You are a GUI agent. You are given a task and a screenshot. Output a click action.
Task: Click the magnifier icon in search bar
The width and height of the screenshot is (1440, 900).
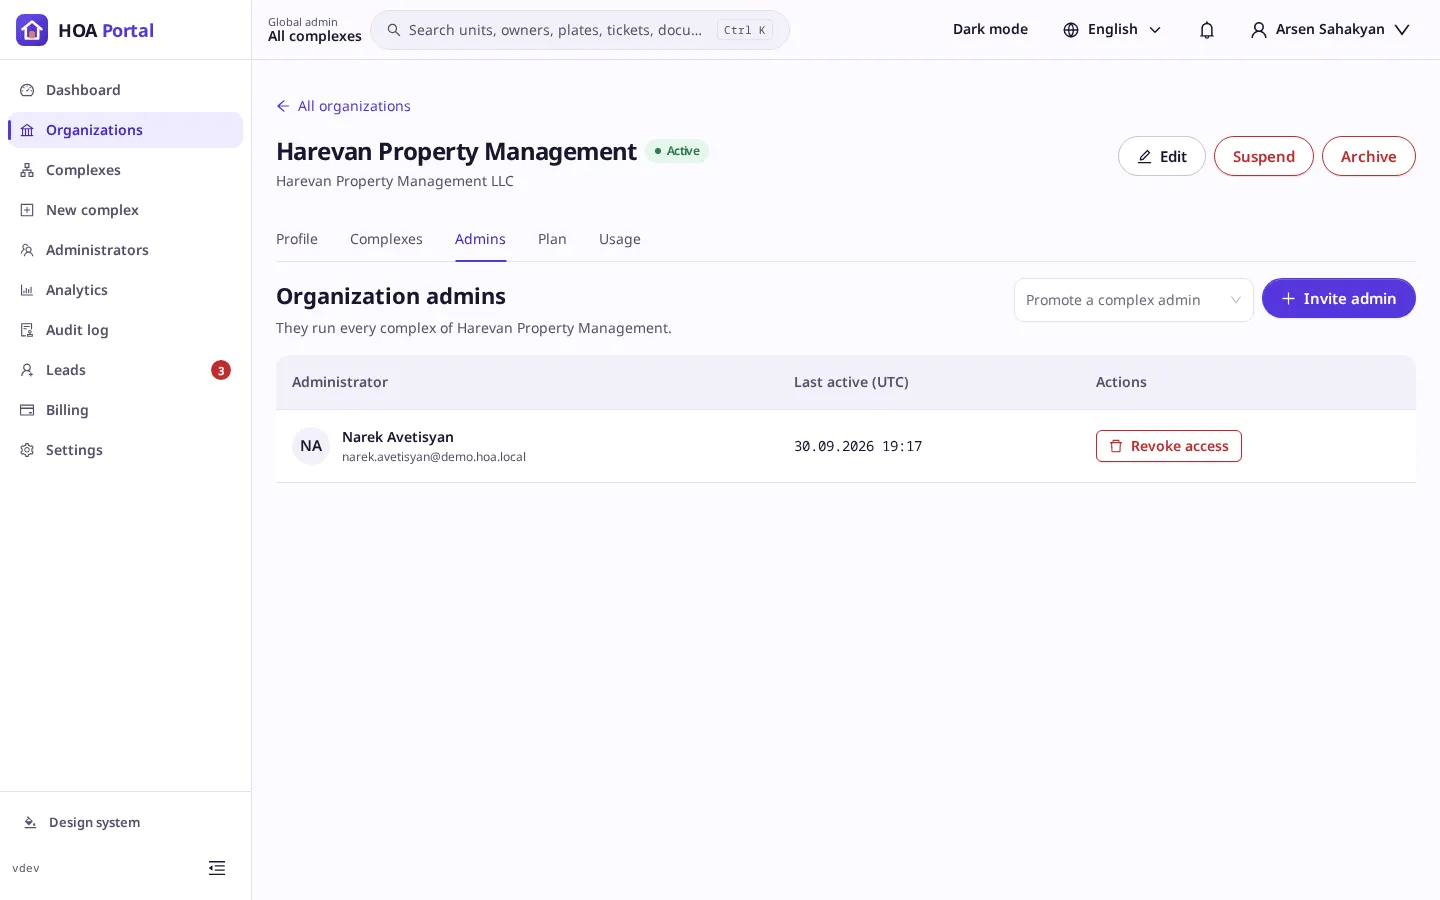(x=394, y=30)
